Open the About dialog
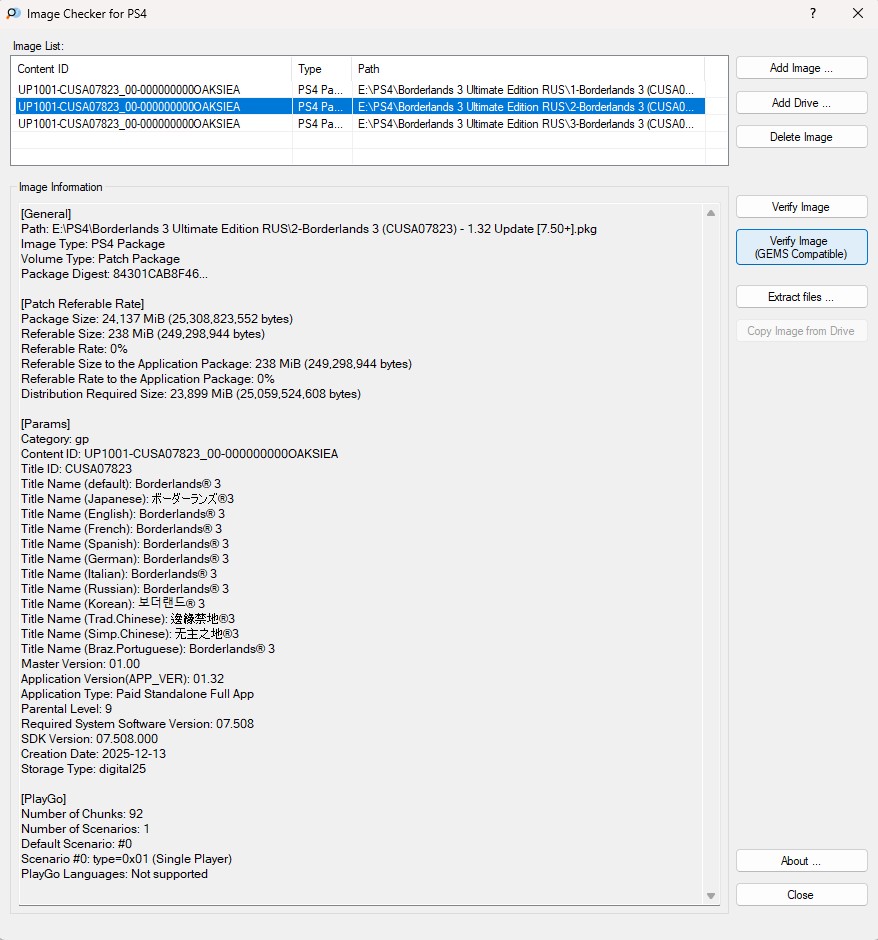878x940 pixels. click(801, 861)
